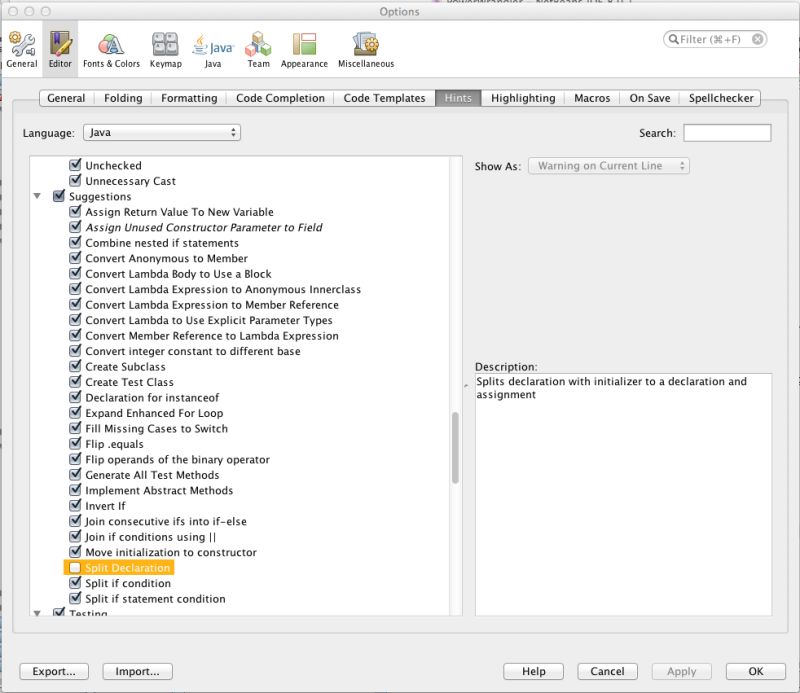
Task: Disable the Unchecked hint checkbox
Action: tap(75, 165)
